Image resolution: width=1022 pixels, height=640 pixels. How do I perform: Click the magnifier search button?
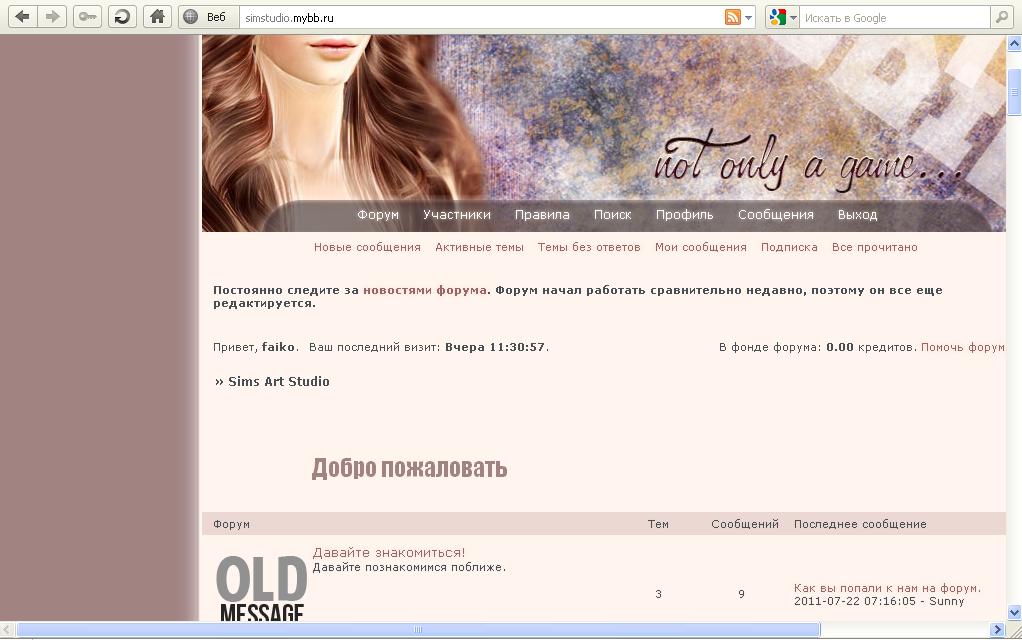(x=1001, y=18)
